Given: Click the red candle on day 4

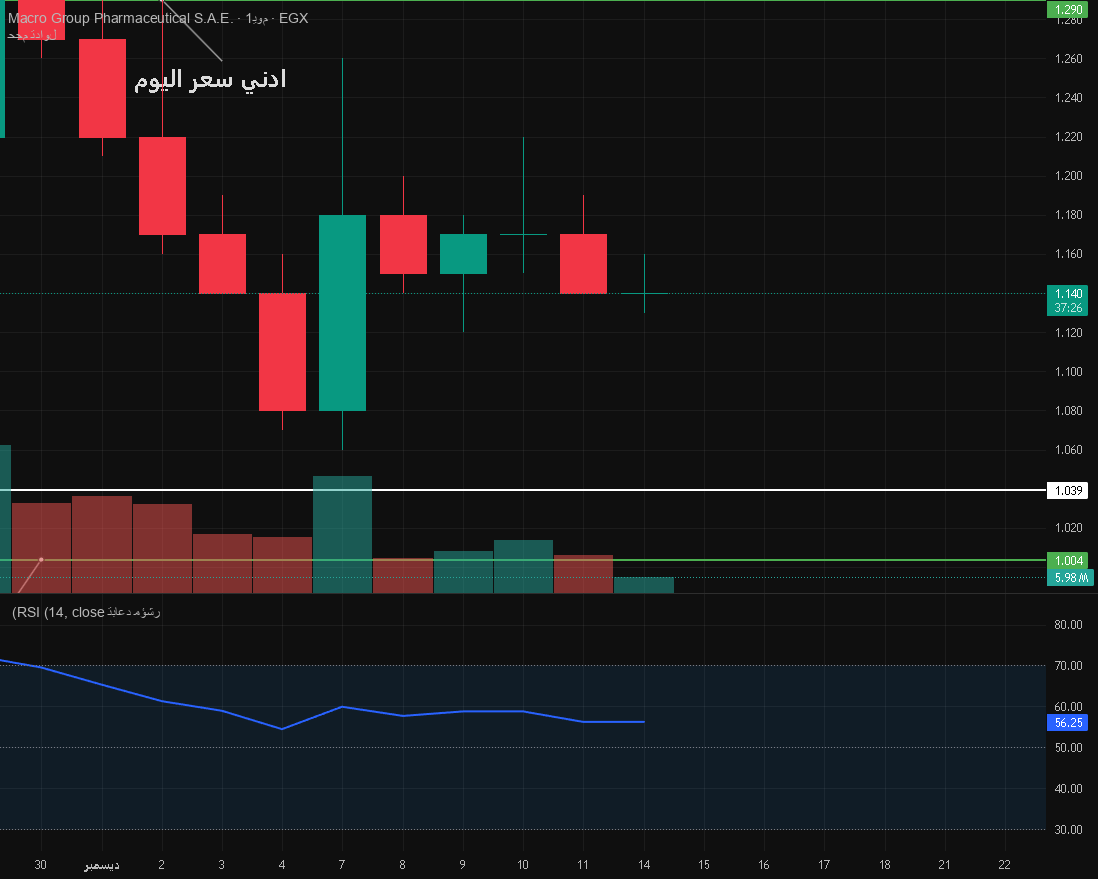Looking at the screenshot, I should point(282,351).
